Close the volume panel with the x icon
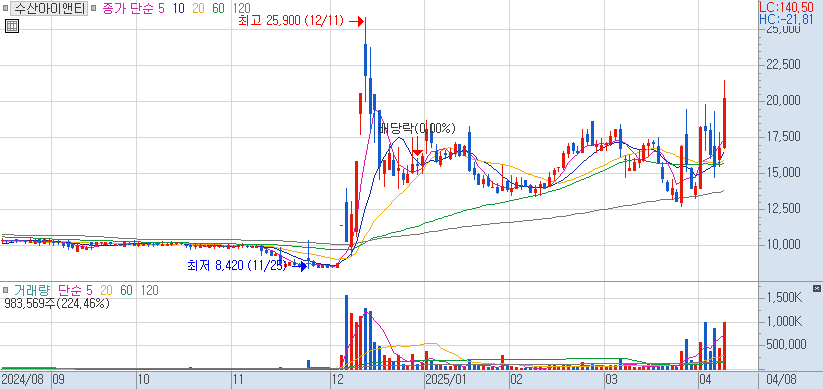 tap(817, 289)
